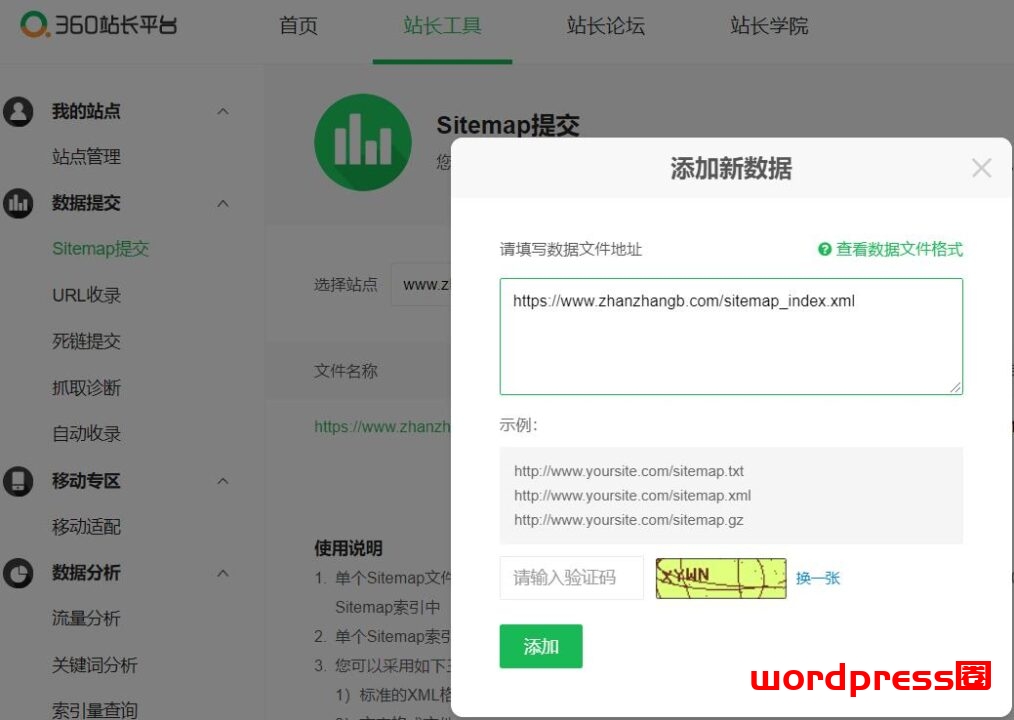Open URL收录 in the sidebar
Viewport: 1014px width, 720px height.
[87, 295]
